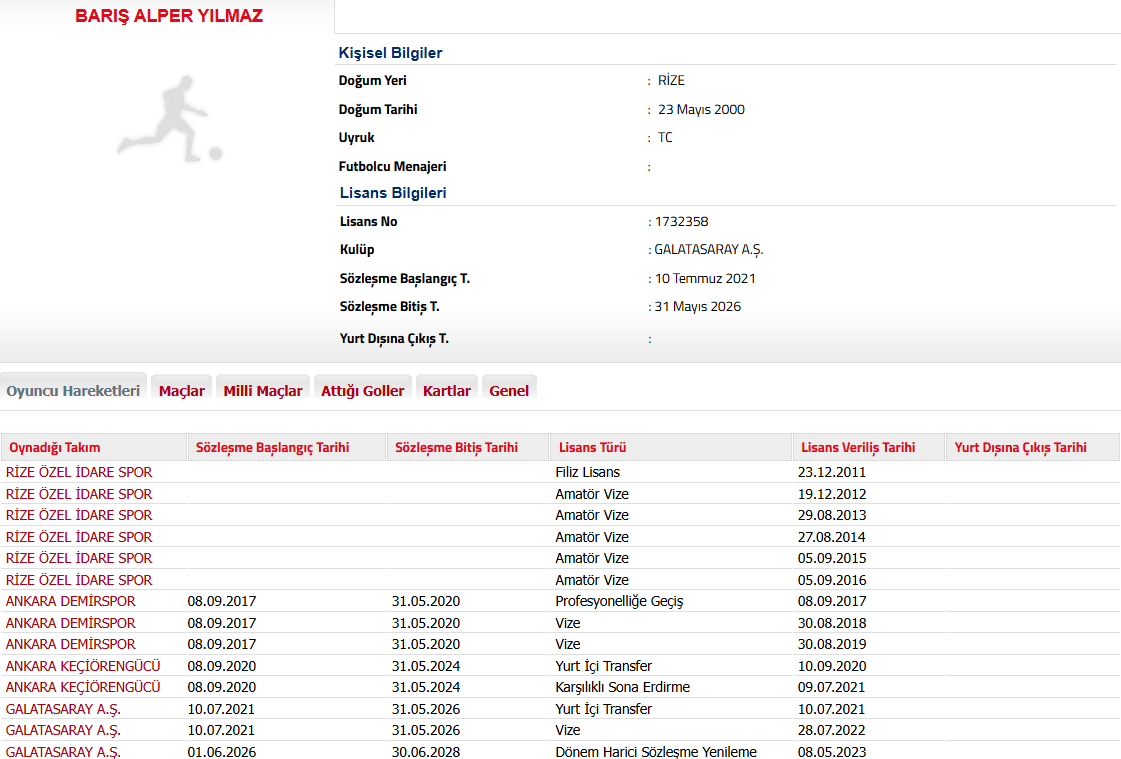The height and width of the screenshot is (759, 1121).
Task: Click the Lisans Veriliş Tarihi column header
Action: (x=857, y=448)
